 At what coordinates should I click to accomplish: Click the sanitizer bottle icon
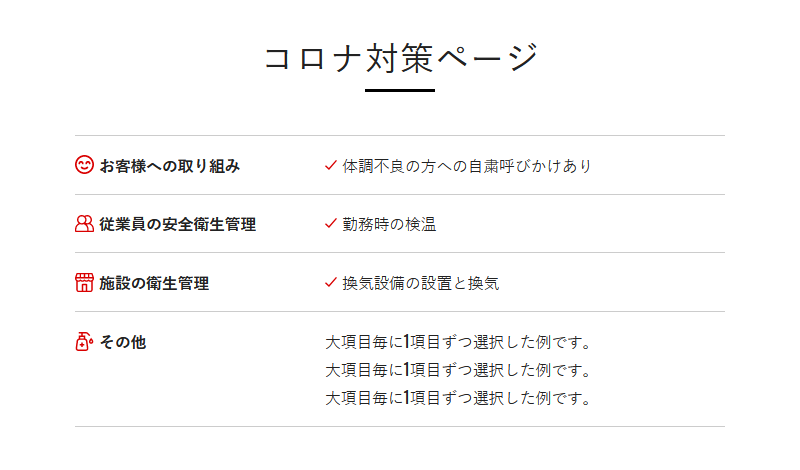click(84, 342)
